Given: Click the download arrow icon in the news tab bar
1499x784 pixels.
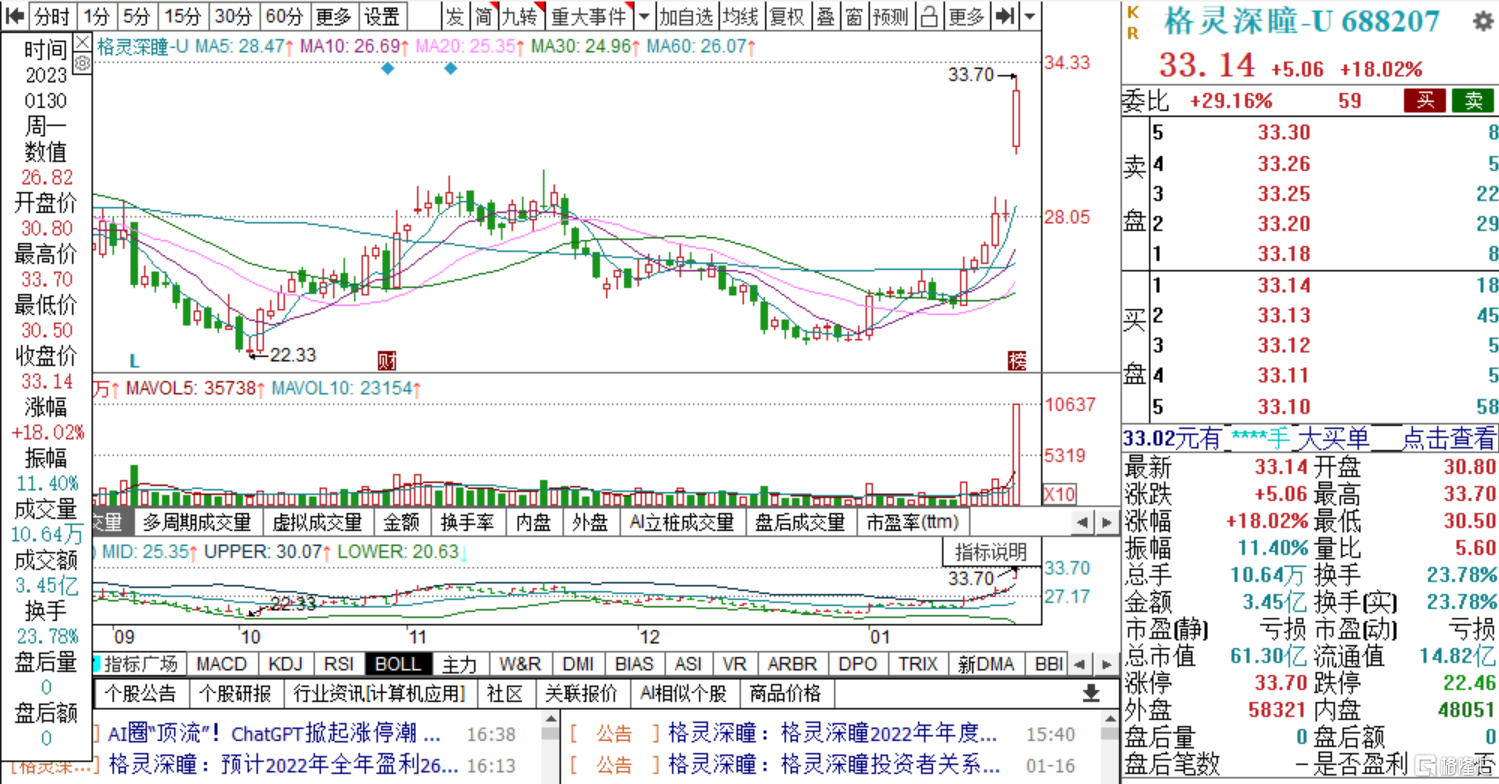Looking at the screenshot, I should (1091, 693).
